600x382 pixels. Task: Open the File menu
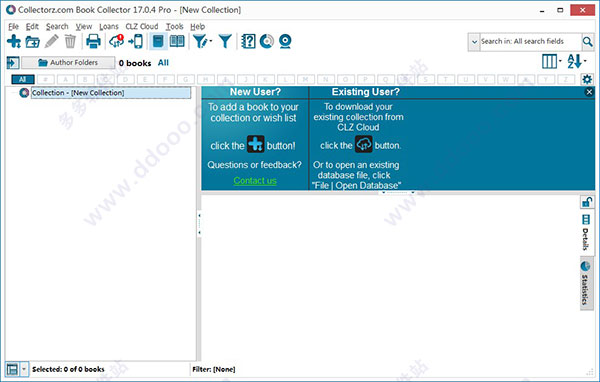click(x=13, y=26)
